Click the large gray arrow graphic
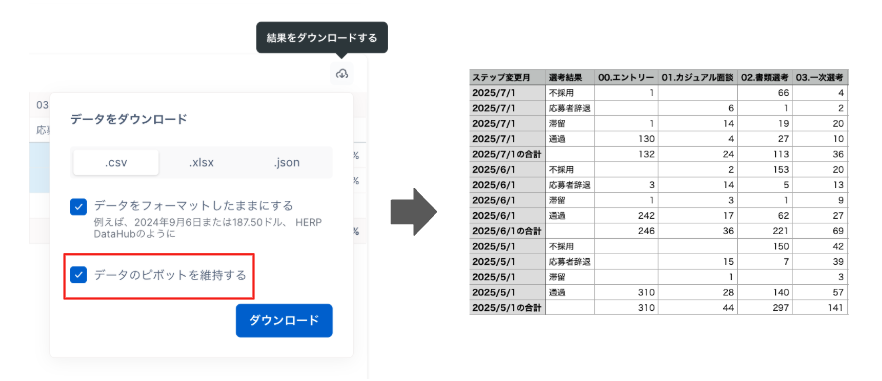 tap(413, 212)
